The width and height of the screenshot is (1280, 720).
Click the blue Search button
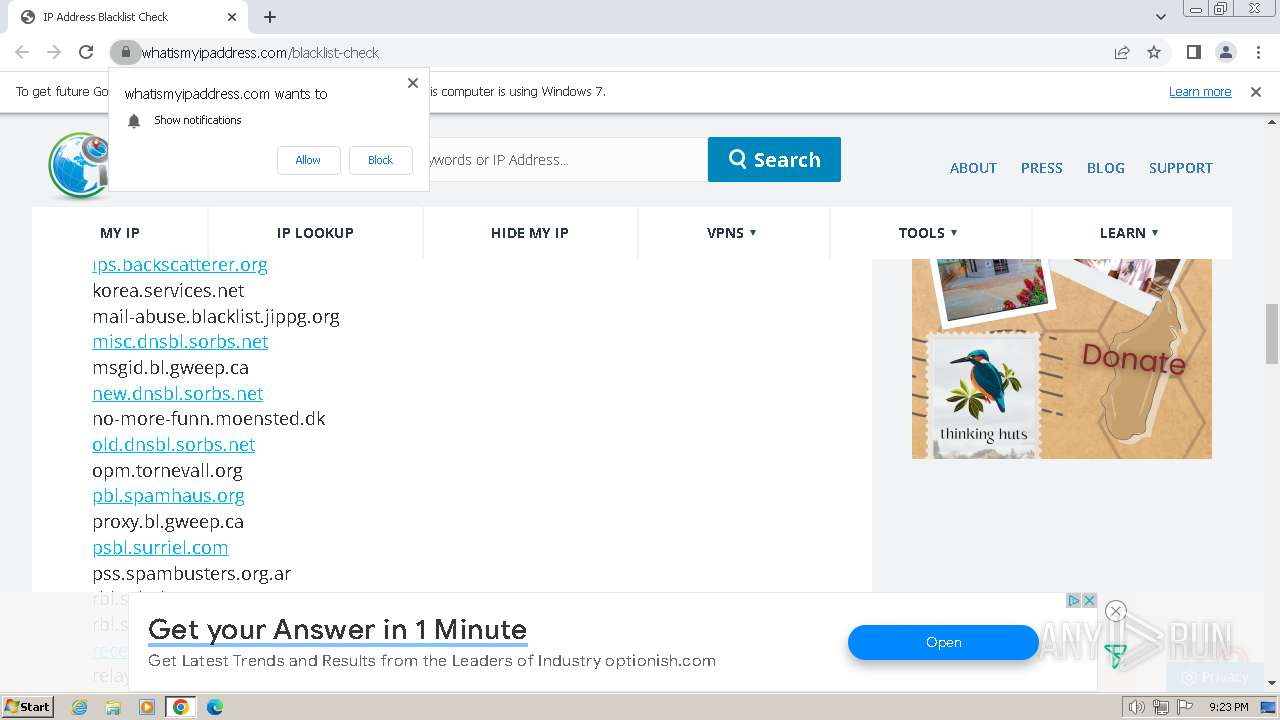coord(774,160)
